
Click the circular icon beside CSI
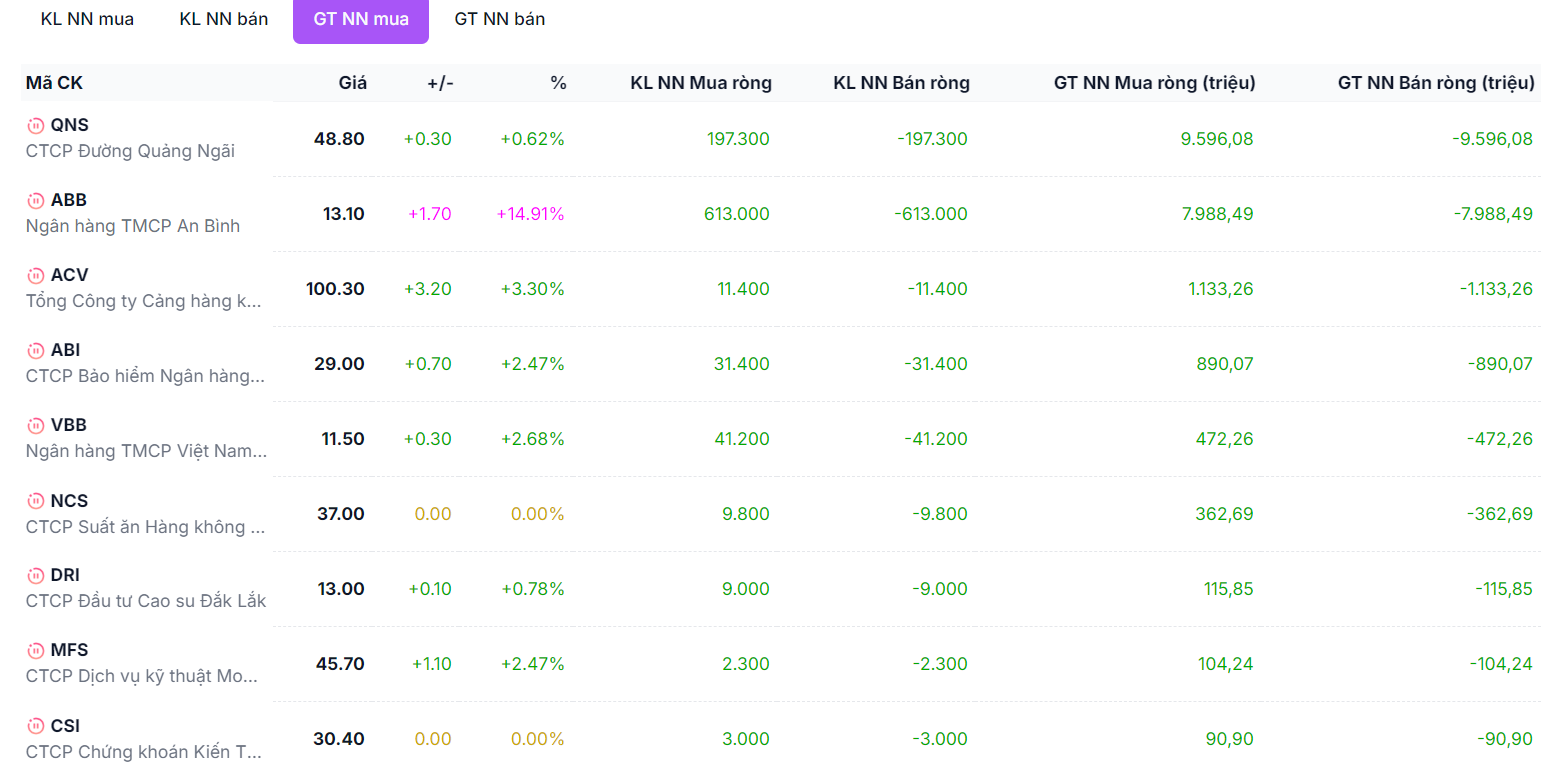35,726
